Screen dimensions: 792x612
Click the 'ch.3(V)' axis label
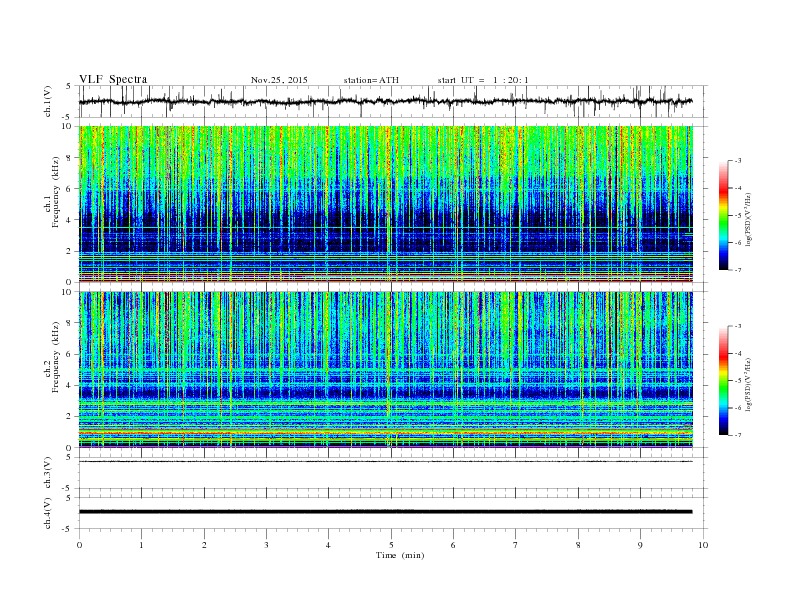click(x=47, y=473)
